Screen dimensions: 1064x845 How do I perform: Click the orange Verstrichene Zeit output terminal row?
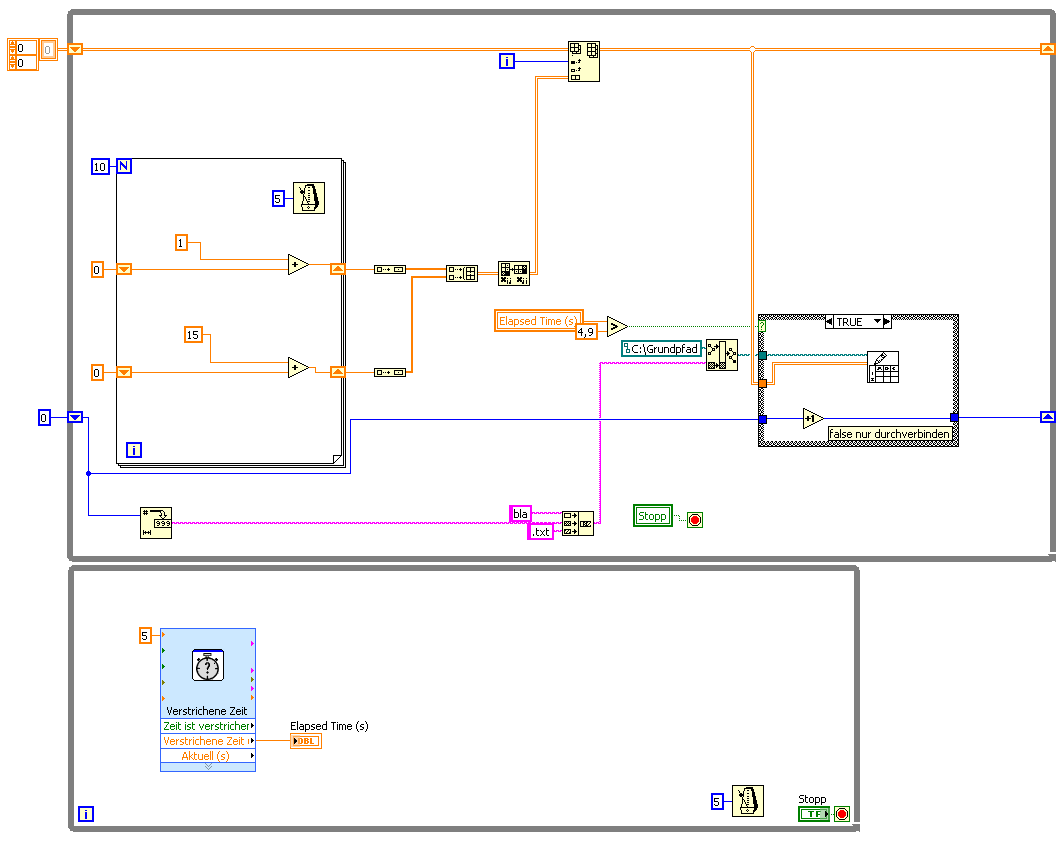click(208, 741)
